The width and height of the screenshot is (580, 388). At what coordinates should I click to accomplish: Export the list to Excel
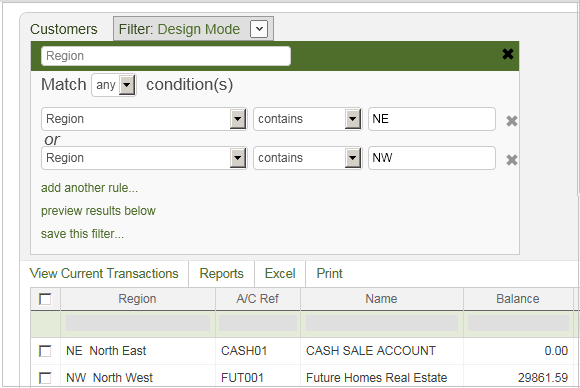280,273
